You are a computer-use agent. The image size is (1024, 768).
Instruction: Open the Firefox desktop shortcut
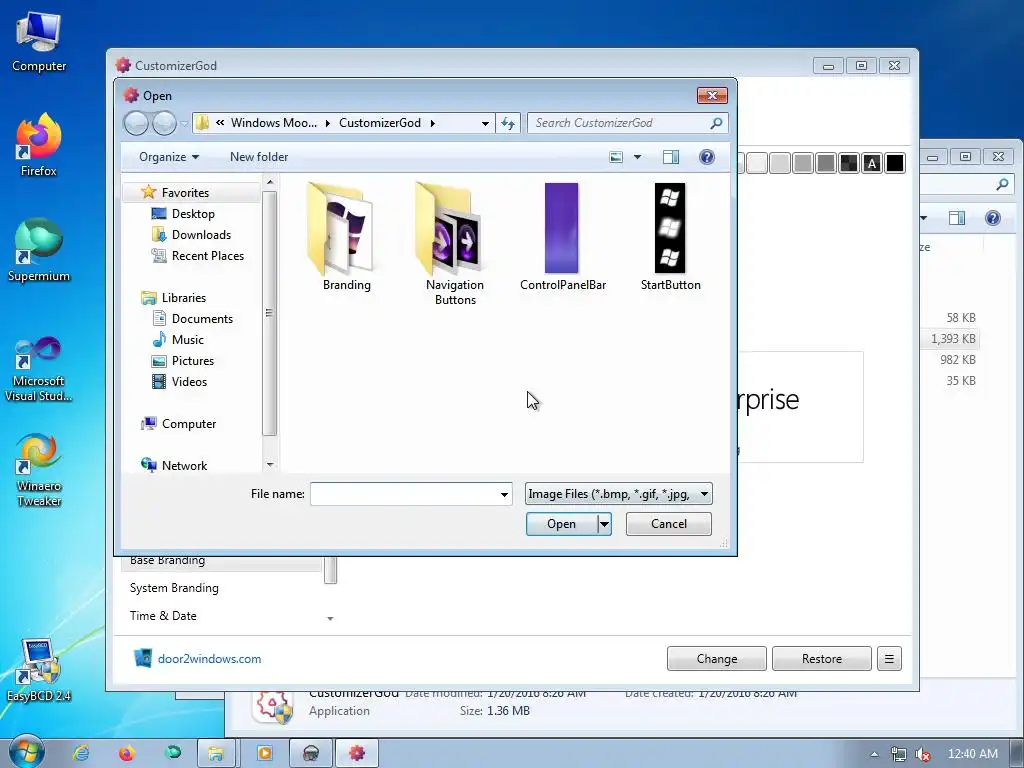[39, 145]
